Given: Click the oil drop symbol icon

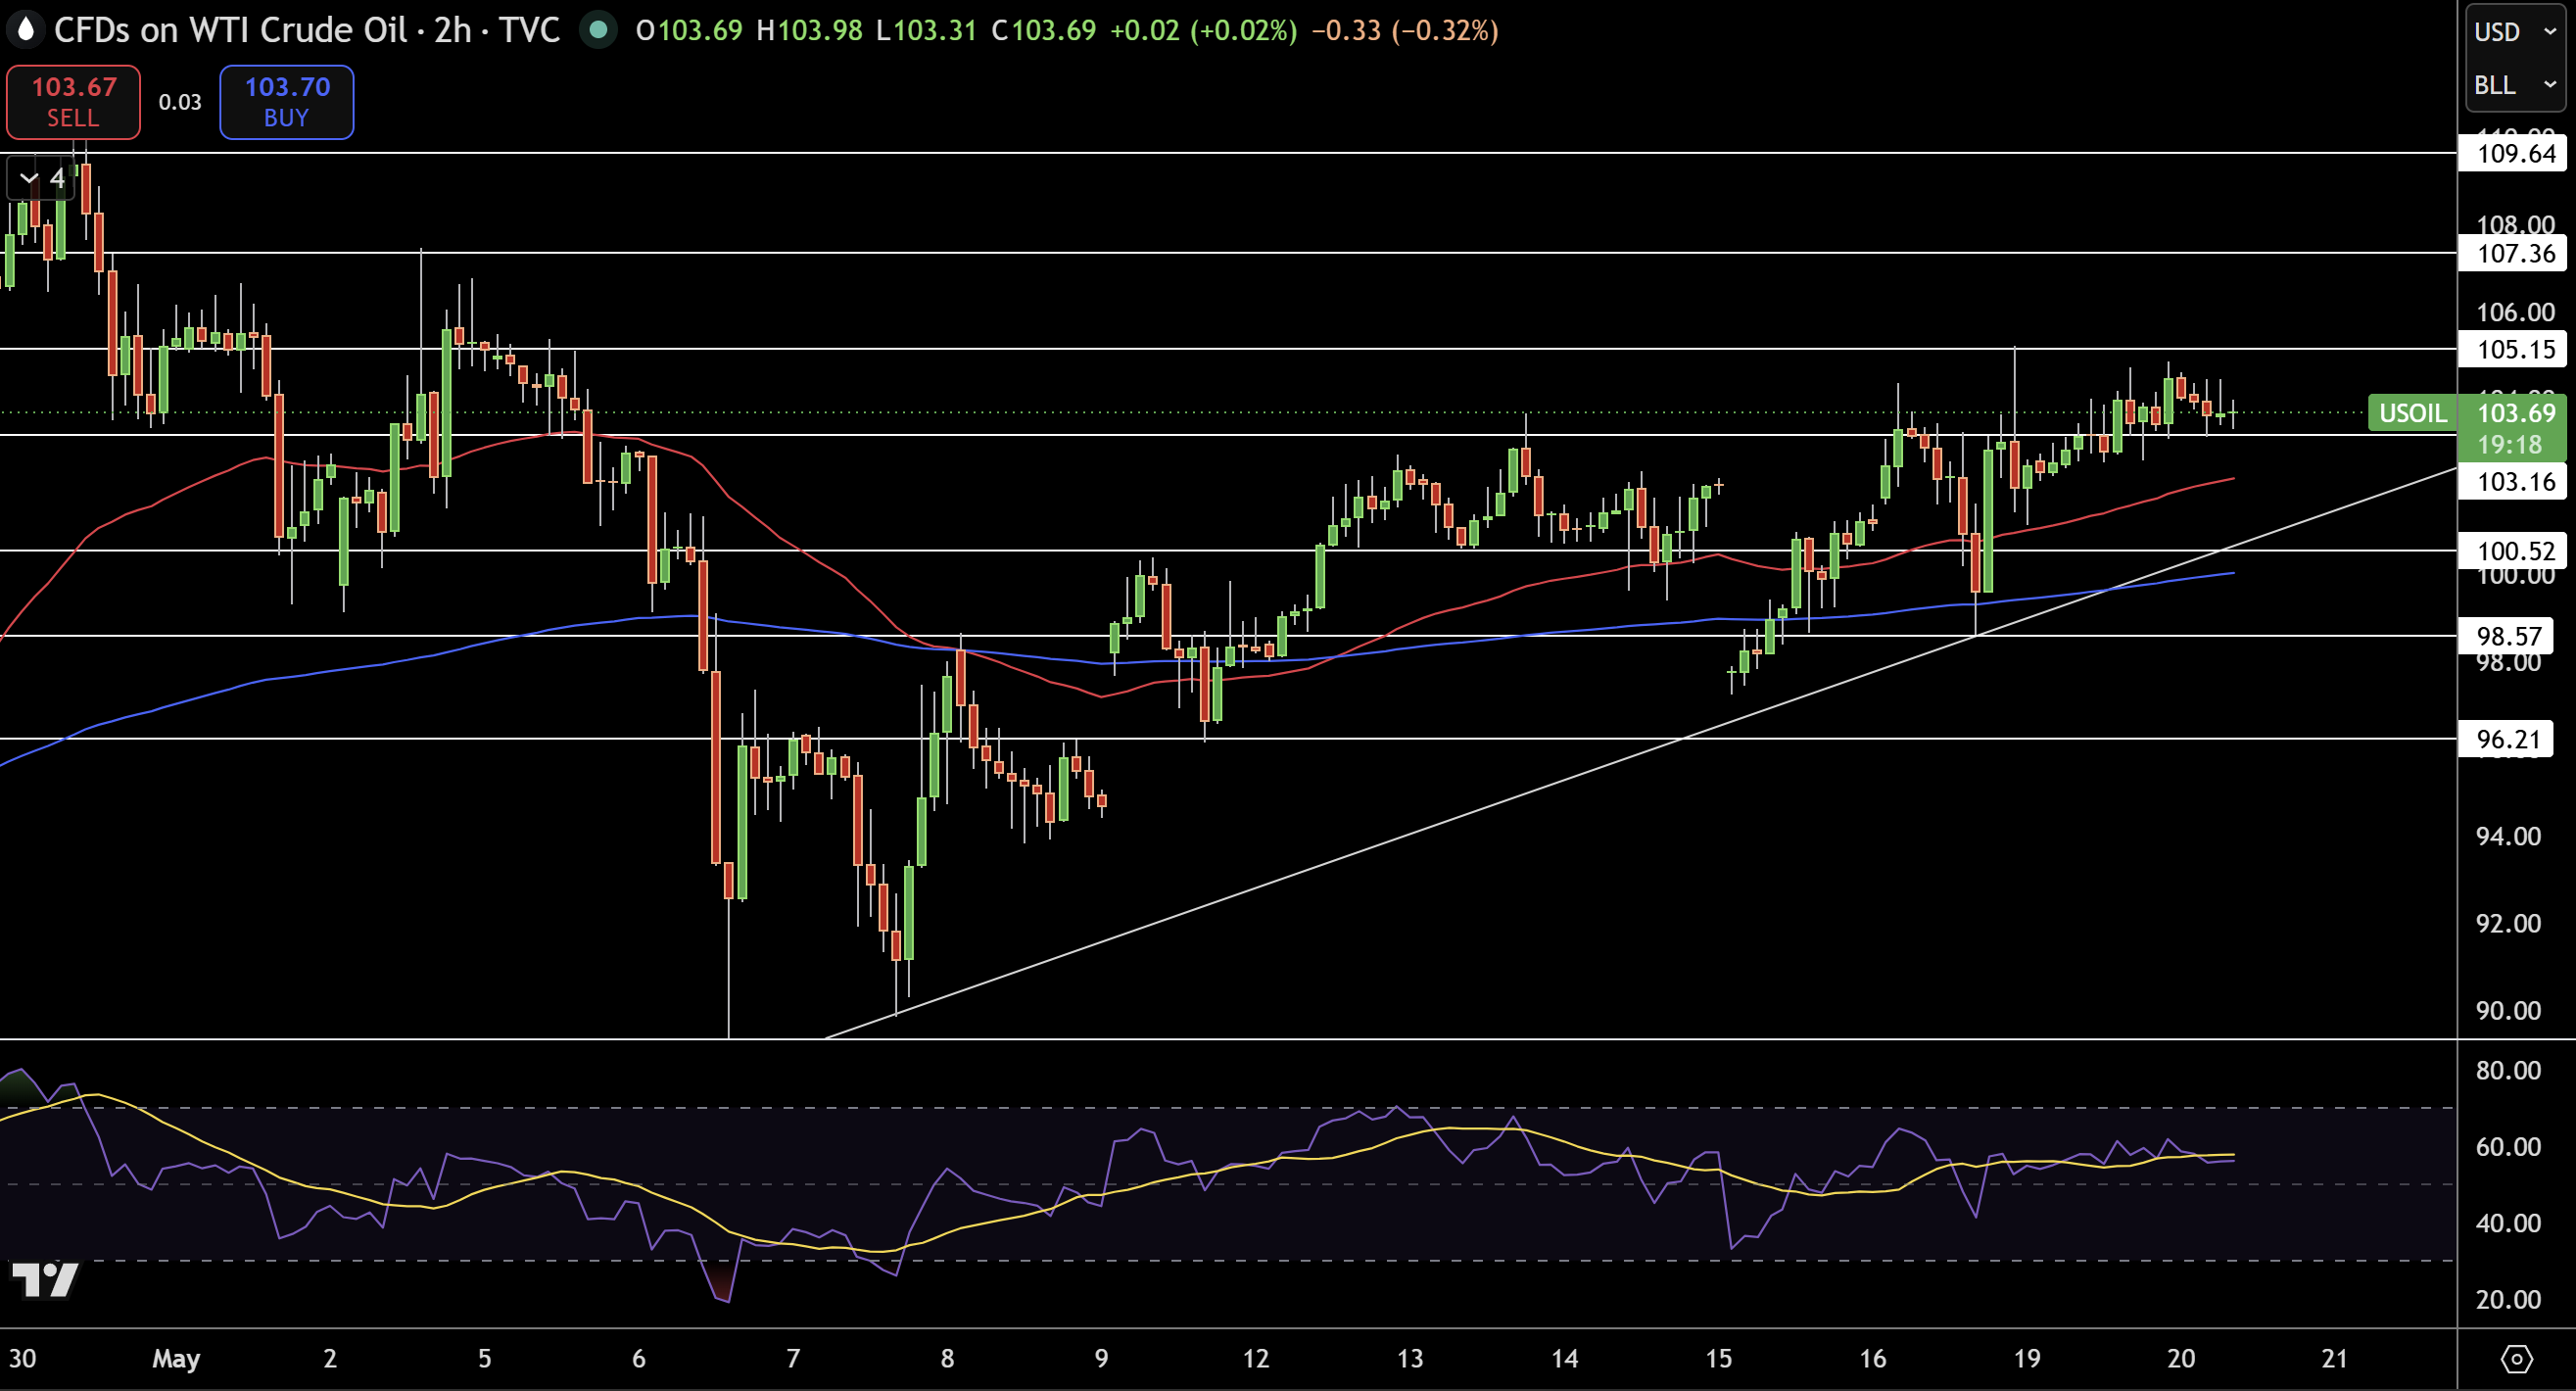Looking at the screenshot, I should (26, 29).
